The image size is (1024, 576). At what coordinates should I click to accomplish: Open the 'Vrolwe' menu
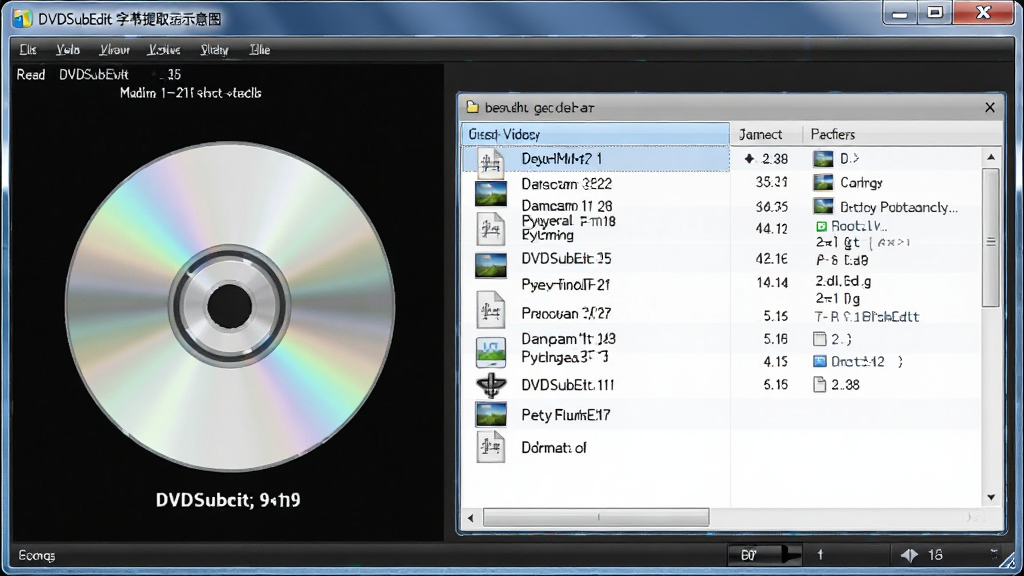coord(164,50)
